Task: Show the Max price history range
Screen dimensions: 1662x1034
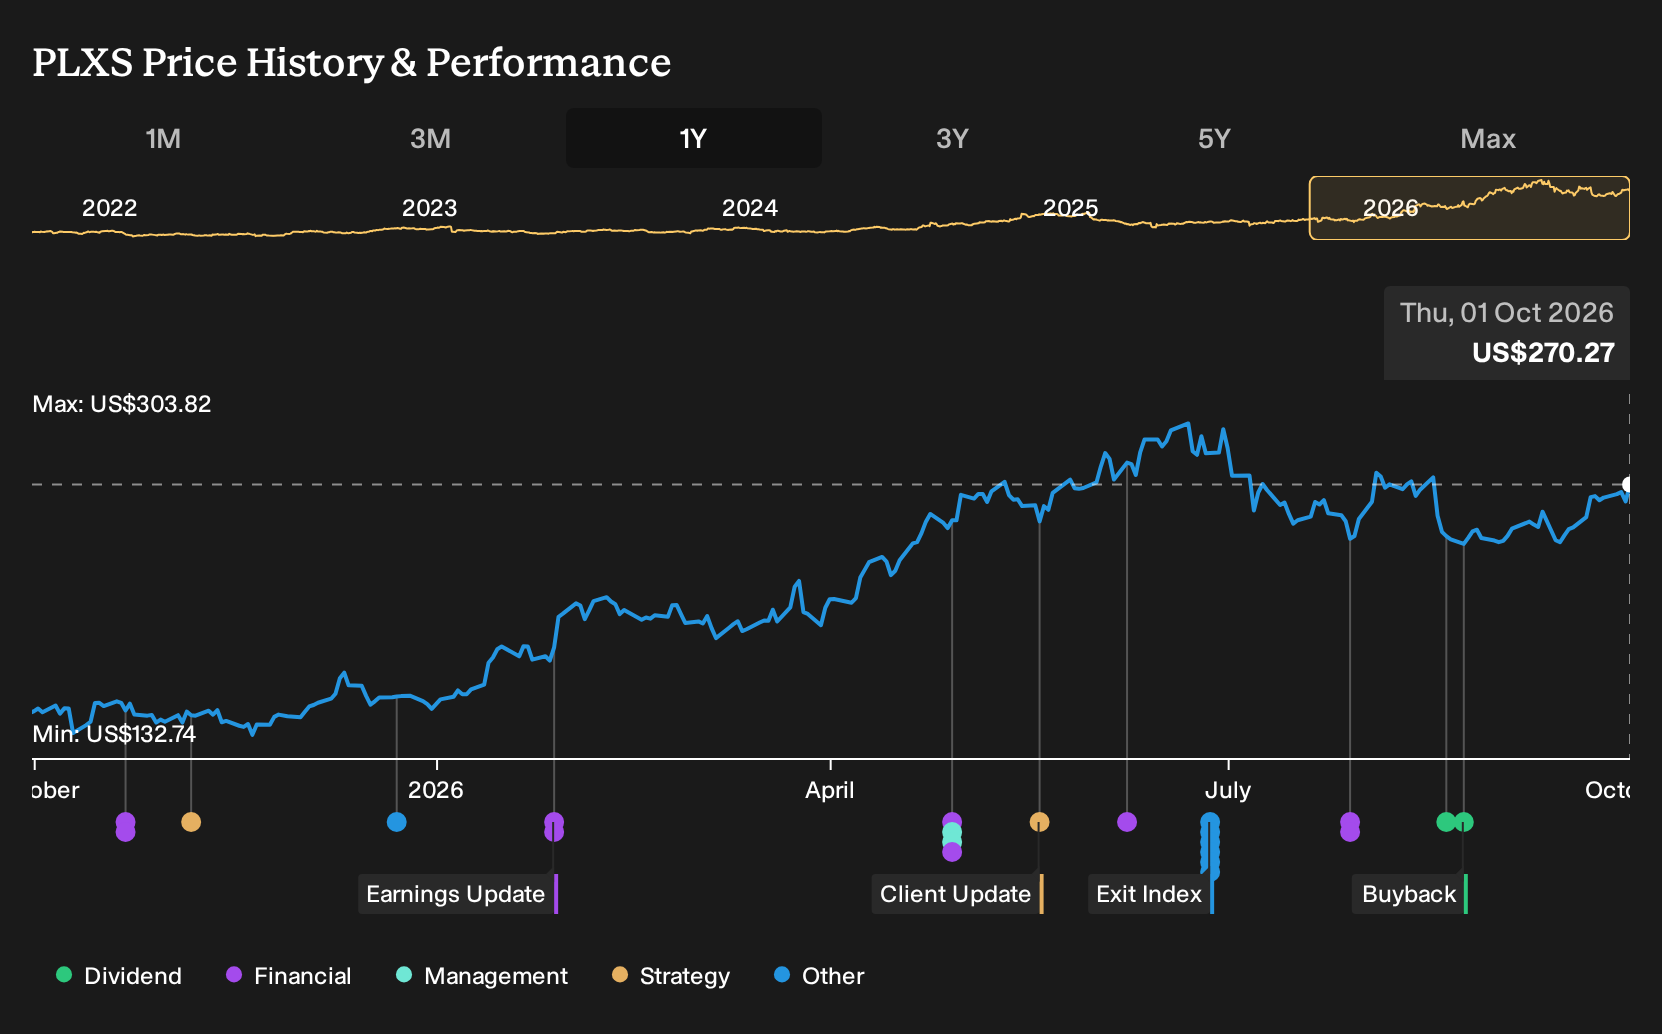Action: (x=1488, y=138)
